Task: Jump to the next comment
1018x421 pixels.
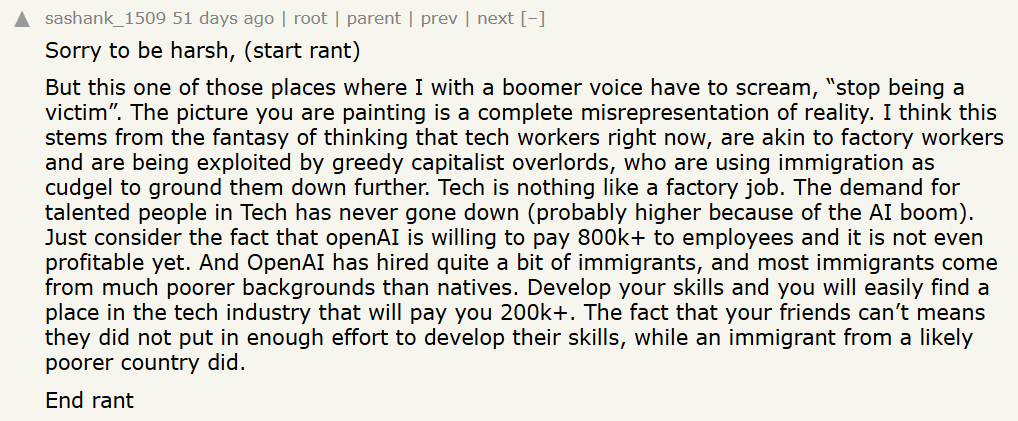Action: (495, 19)
